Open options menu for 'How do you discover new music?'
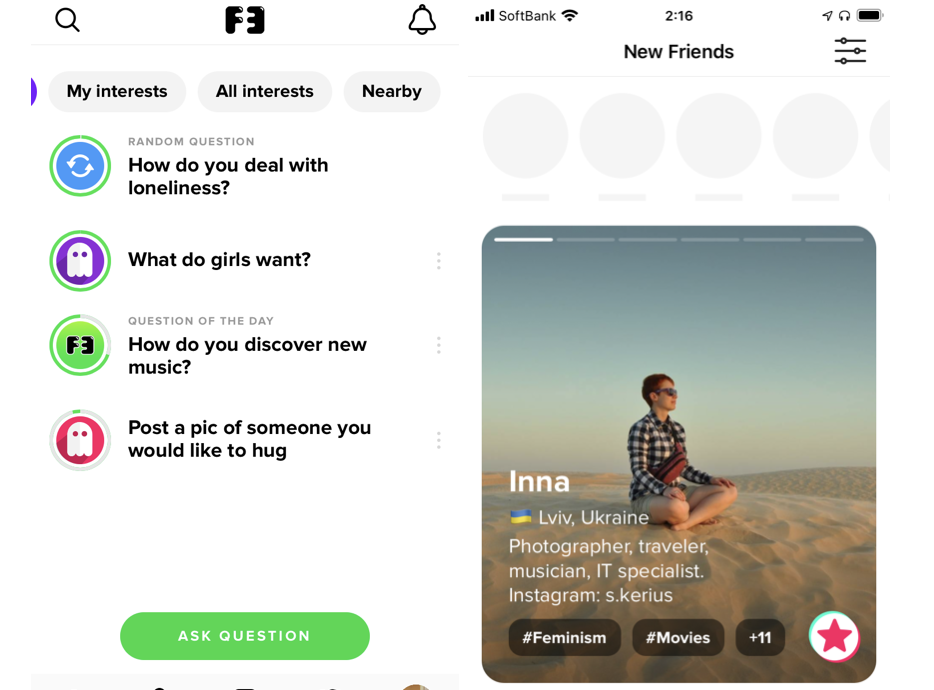Image resolution: width=934 pixels, height=690 pixels. [438, 345]
